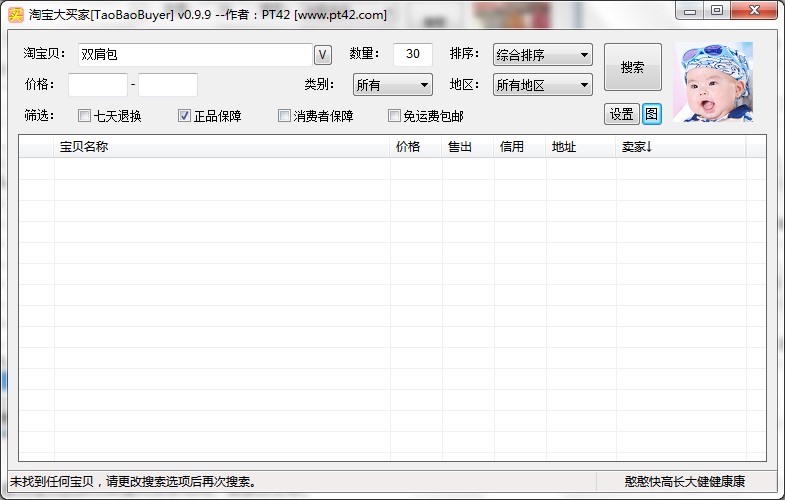Open 设置 settings button
The width and height of the screenshot is (785, 500).
point(622,114)
